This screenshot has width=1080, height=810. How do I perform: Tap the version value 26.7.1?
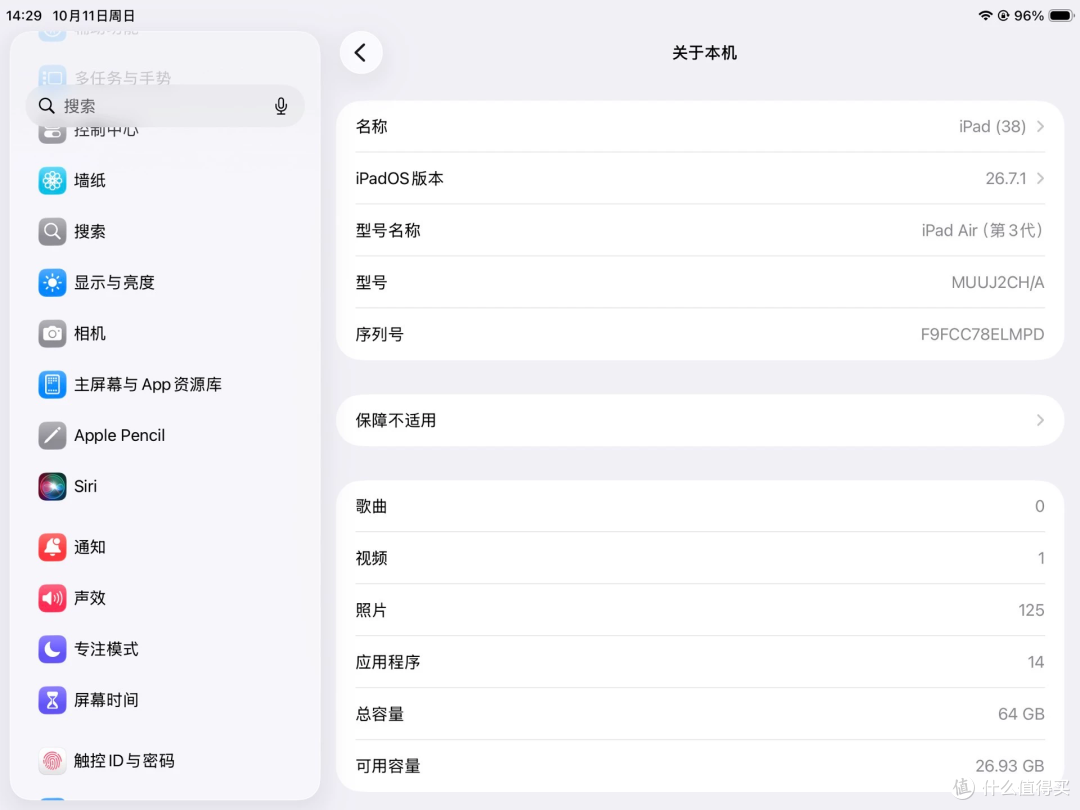[x=1006, y=178]
